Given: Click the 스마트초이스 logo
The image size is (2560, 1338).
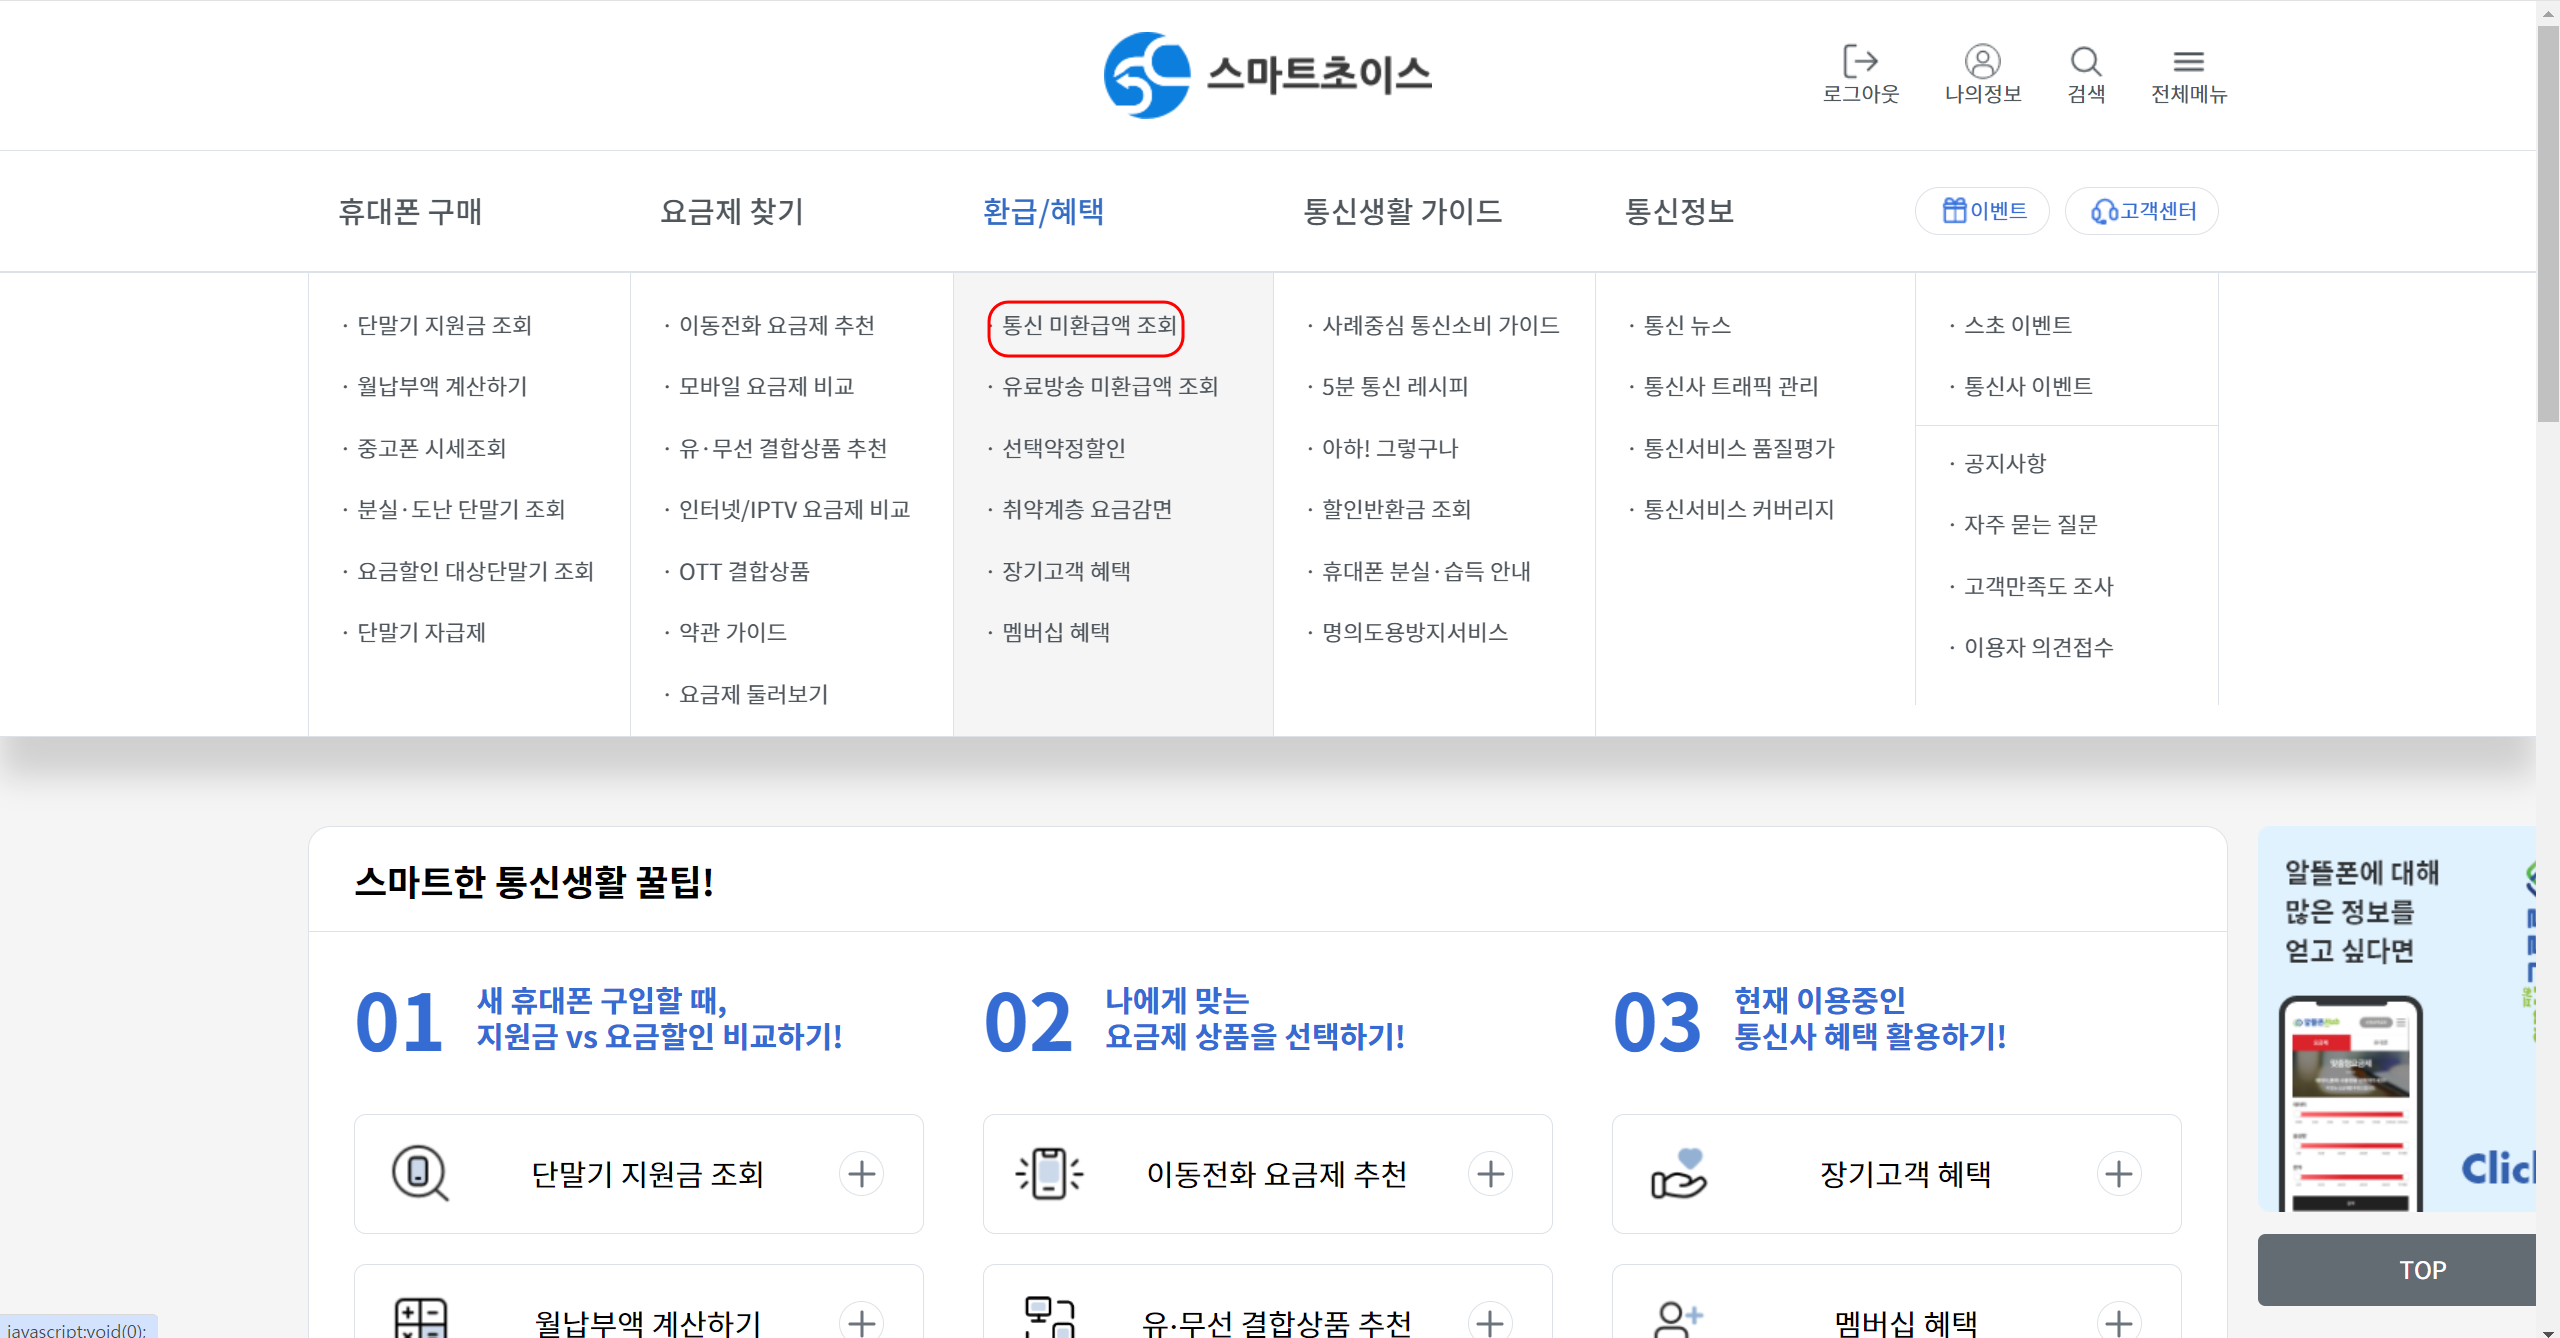Looking at the screenshot, I should pyautogui.click(x=1267, y=75).
